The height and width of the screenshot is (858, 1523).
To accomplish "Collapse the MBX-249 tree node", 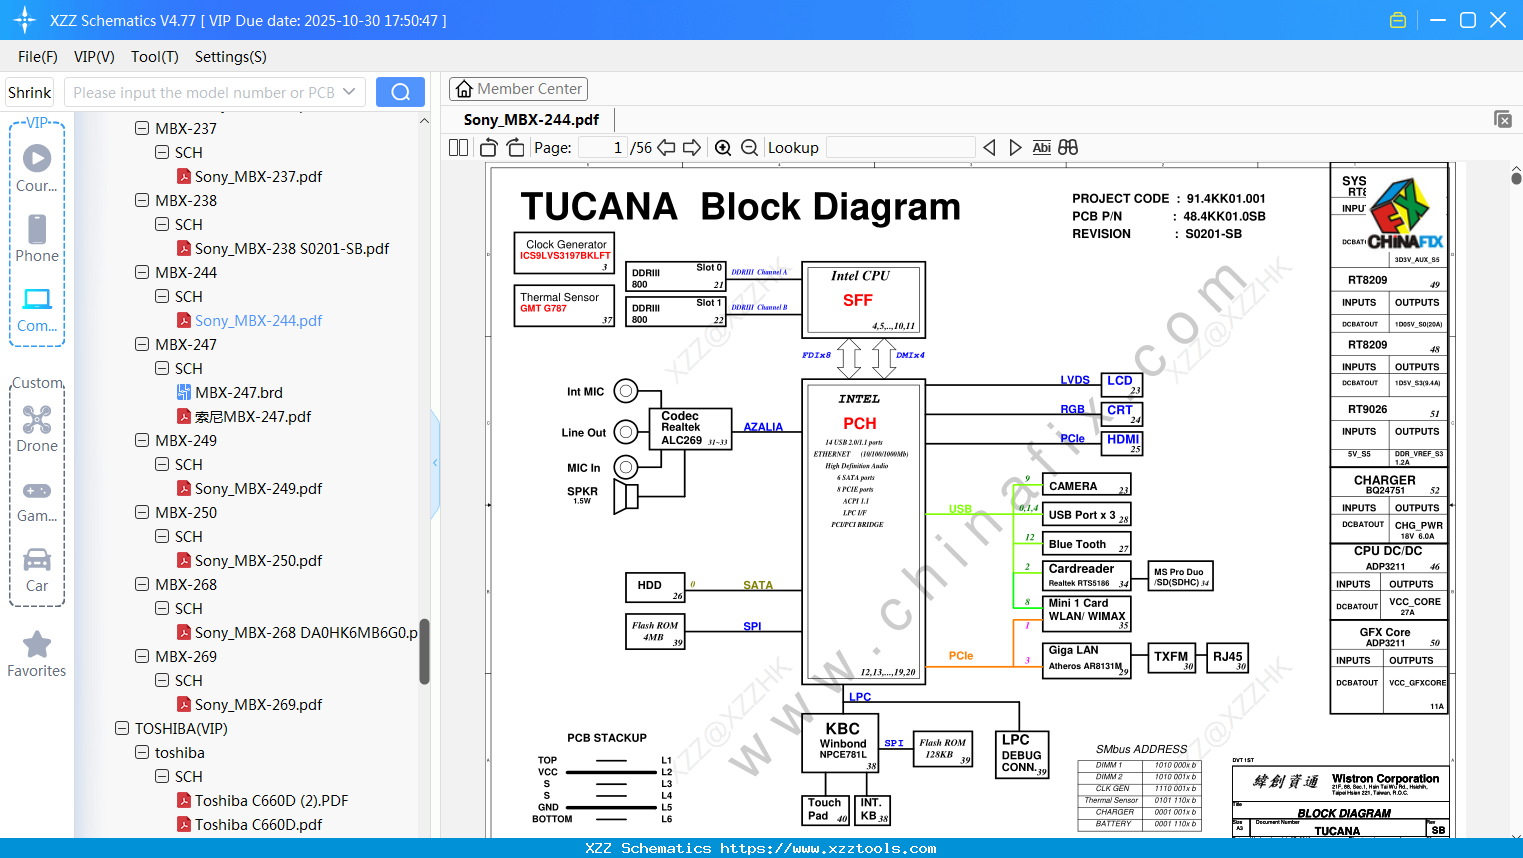I will 142,441.
